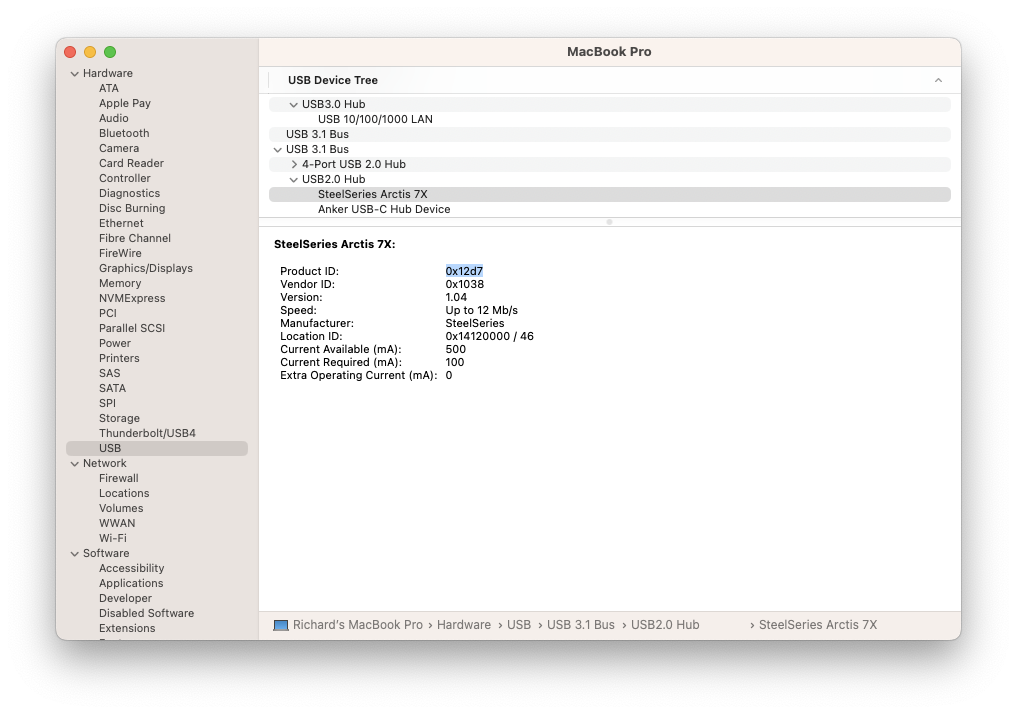This screenshot has height=714, width=1017.
Task: Click SteelSeries Arctis 7X in path bar
Action: point(818,625)
